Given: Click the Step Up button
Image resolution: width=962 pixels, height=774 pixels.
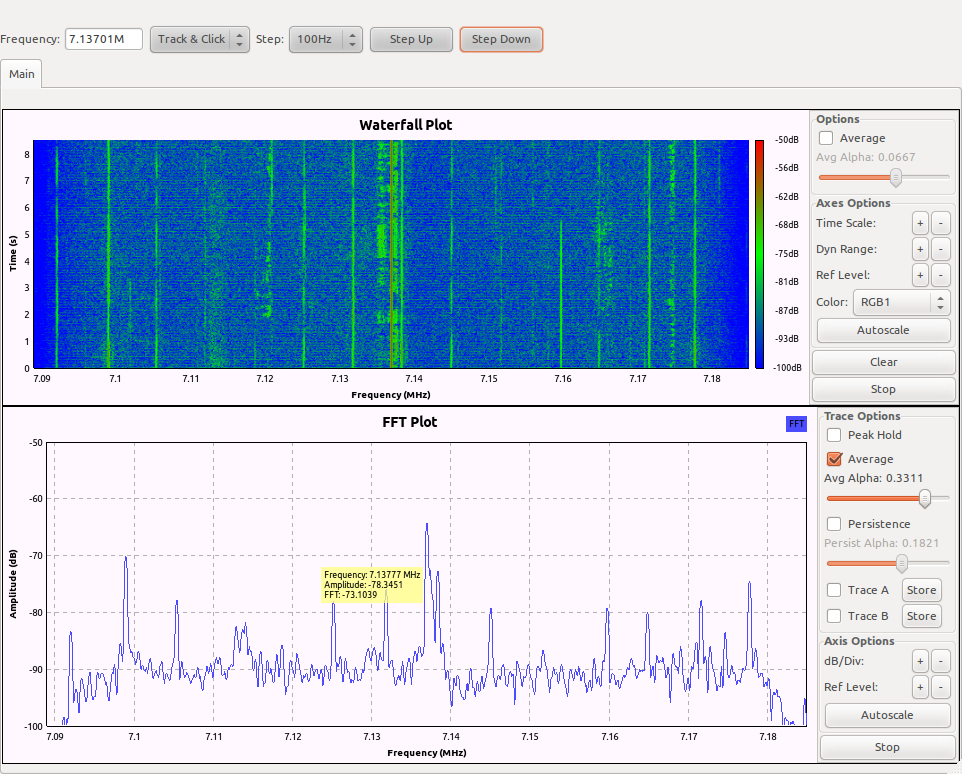Looking at the screenshot, I should [411, 39].
